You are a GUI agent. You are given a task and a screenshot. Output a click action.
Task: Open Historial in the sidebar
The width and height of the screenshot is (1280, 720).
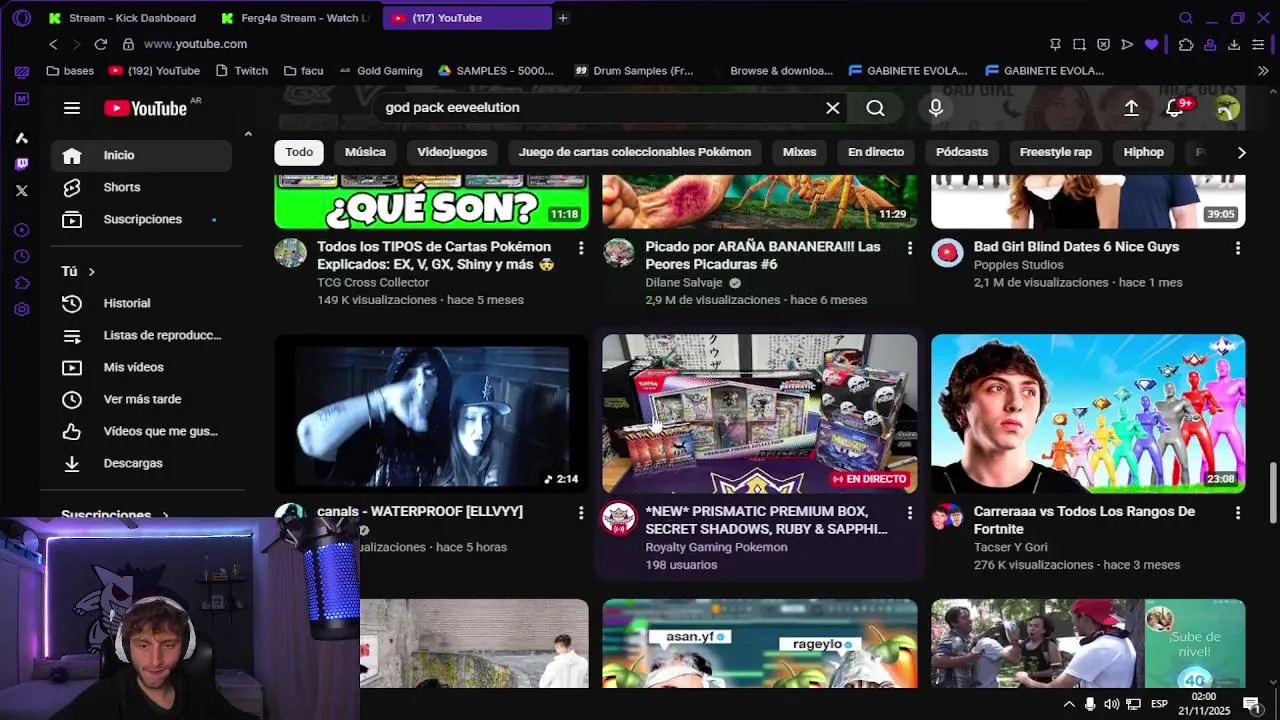[141, 303]
